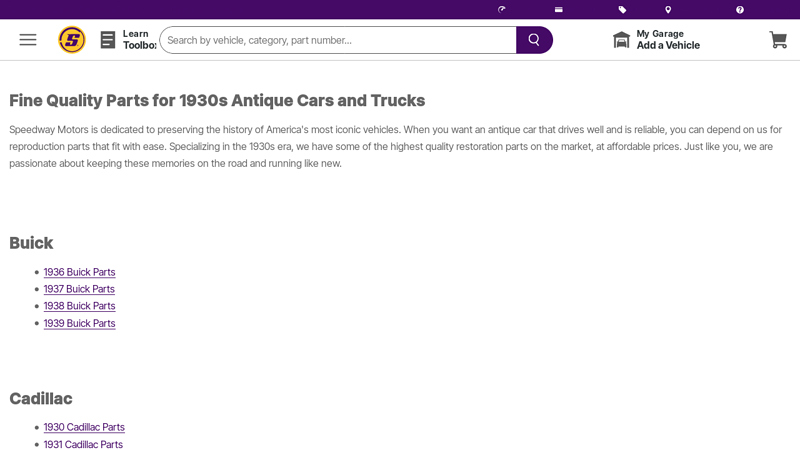
Task: Open 1930 Cadillac Parts link
Action: coord(84,427)
